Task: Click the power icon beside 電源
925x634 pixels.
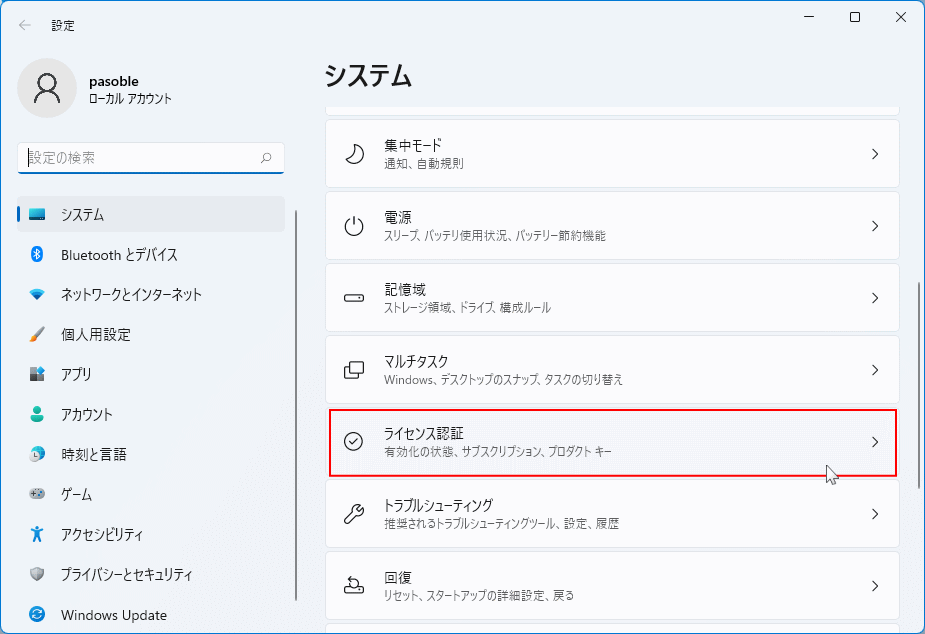Action: pyautogui.click(x=354, y=226)
